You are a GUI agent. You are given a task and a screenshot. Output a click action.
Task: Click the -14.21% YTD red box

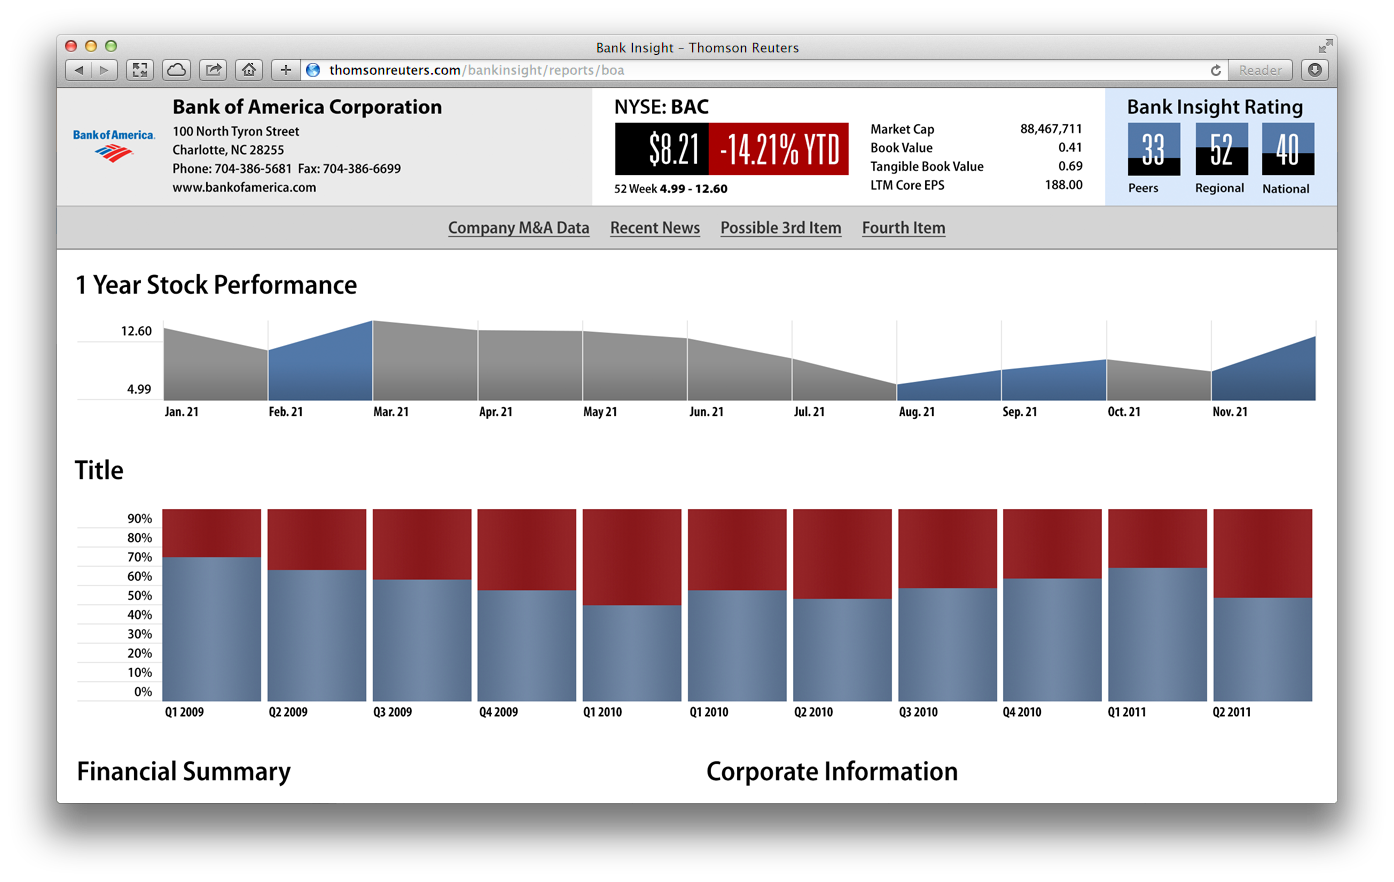(x=779, y=149)
